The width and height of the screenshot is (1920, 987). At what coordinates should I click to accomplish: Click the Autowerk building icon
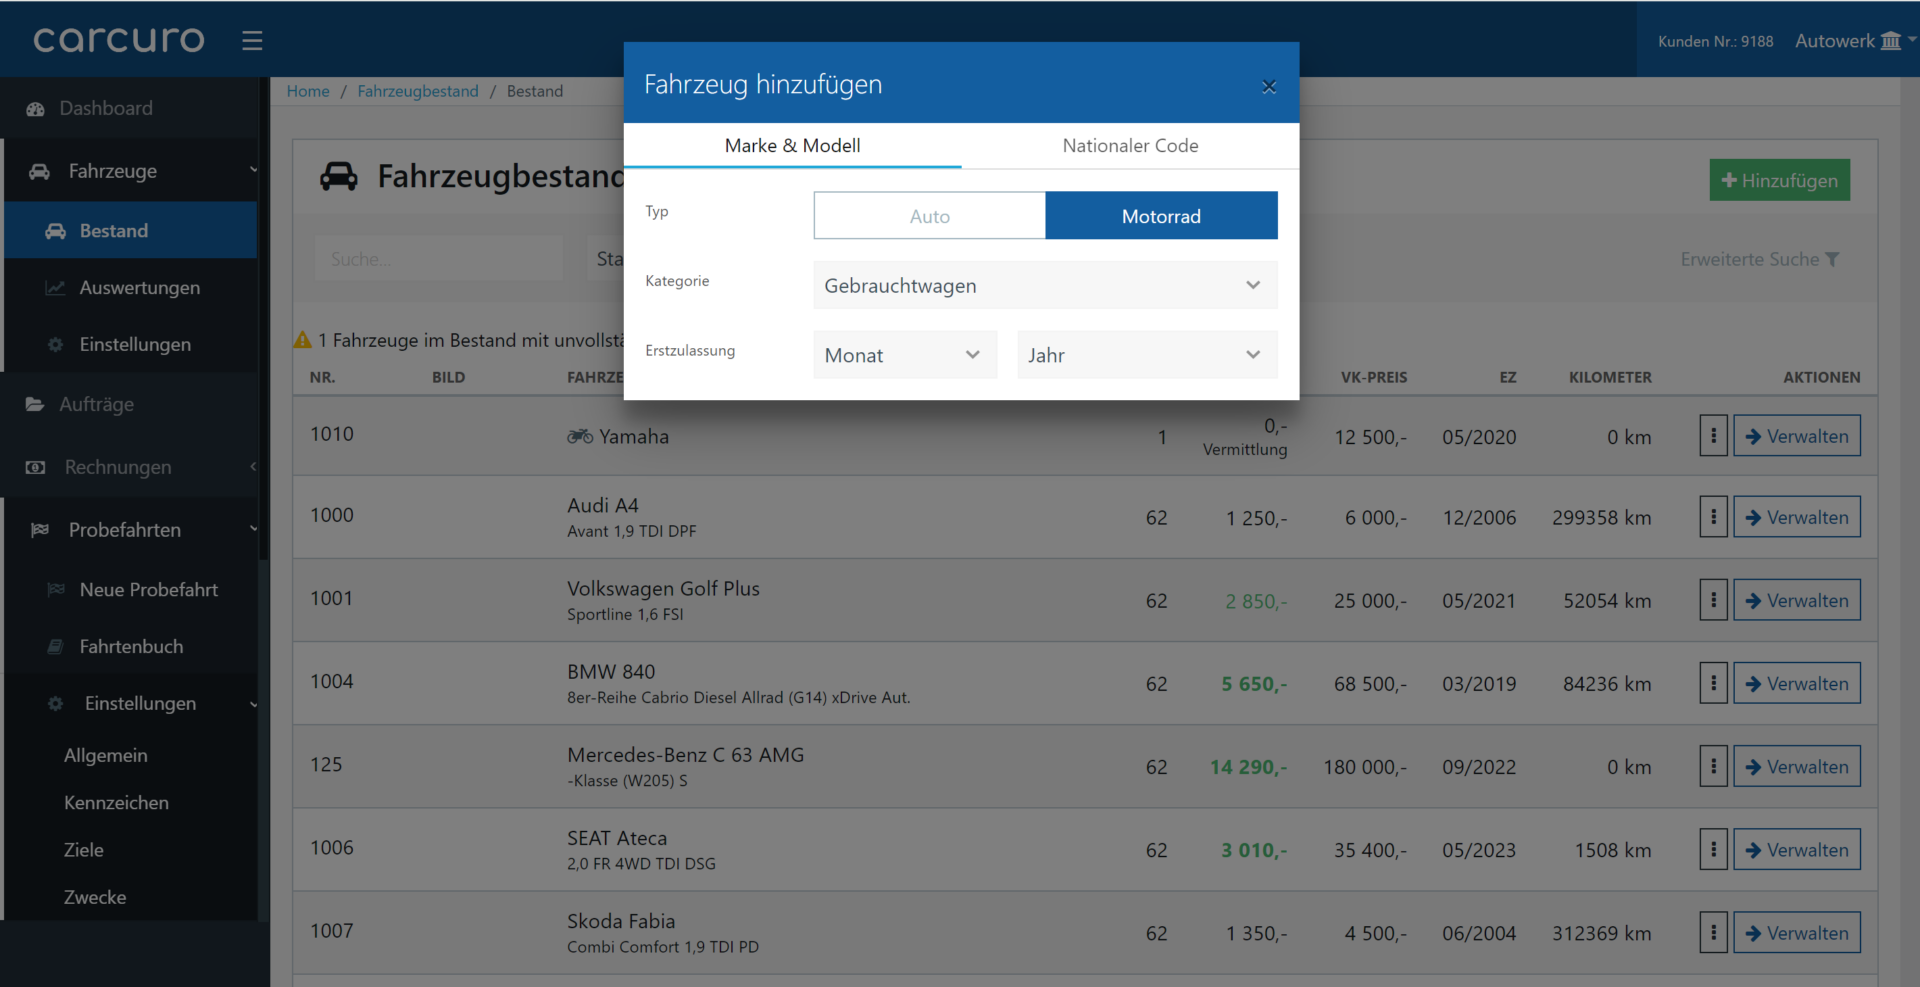pyautogui.click(x=1891, y=41)
